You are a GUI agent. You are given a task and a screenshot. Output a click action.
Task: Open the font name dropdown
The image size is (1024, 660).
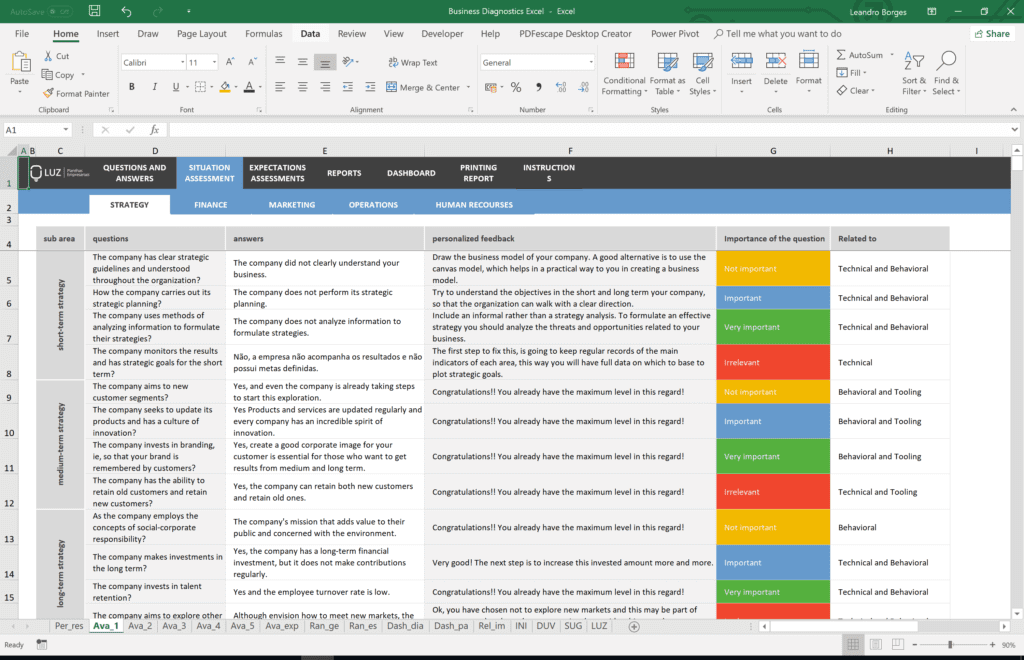178,62
